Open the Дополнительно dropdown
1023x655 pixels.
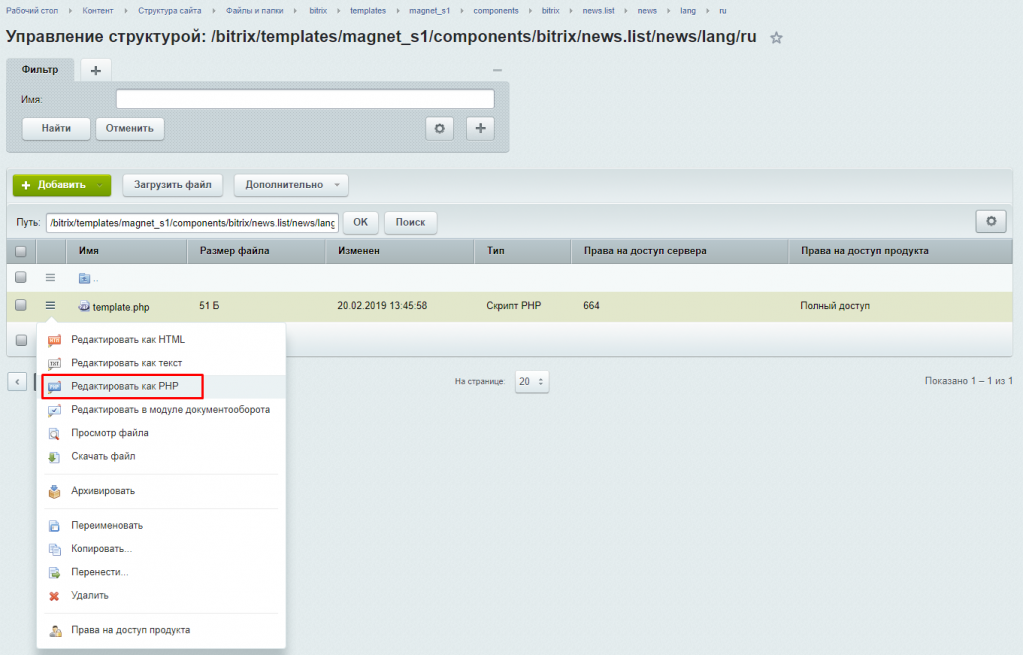291,185
